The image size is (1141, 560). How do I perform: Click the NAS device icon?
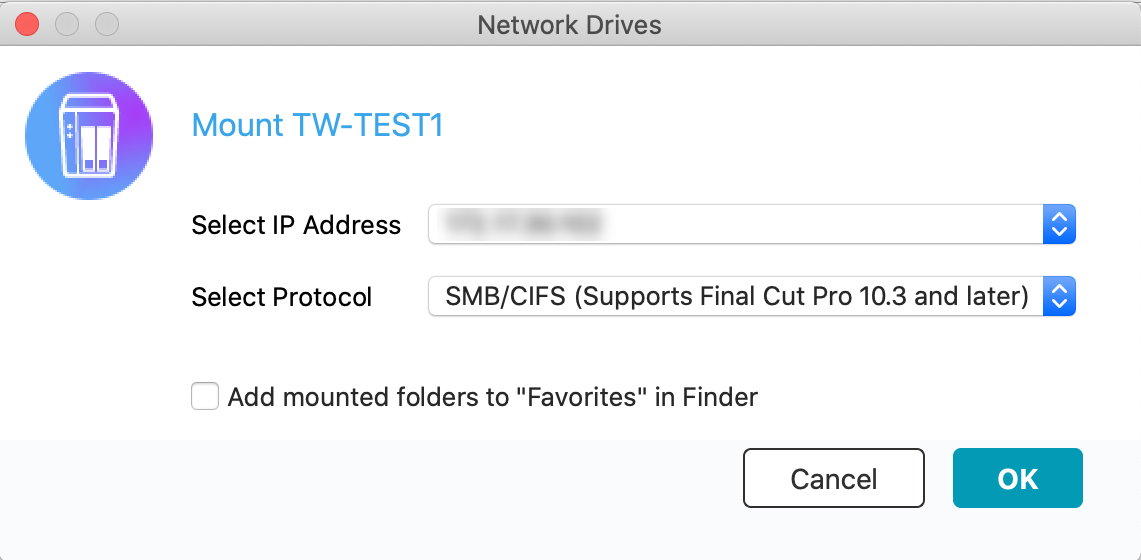(x=89, y=135)
